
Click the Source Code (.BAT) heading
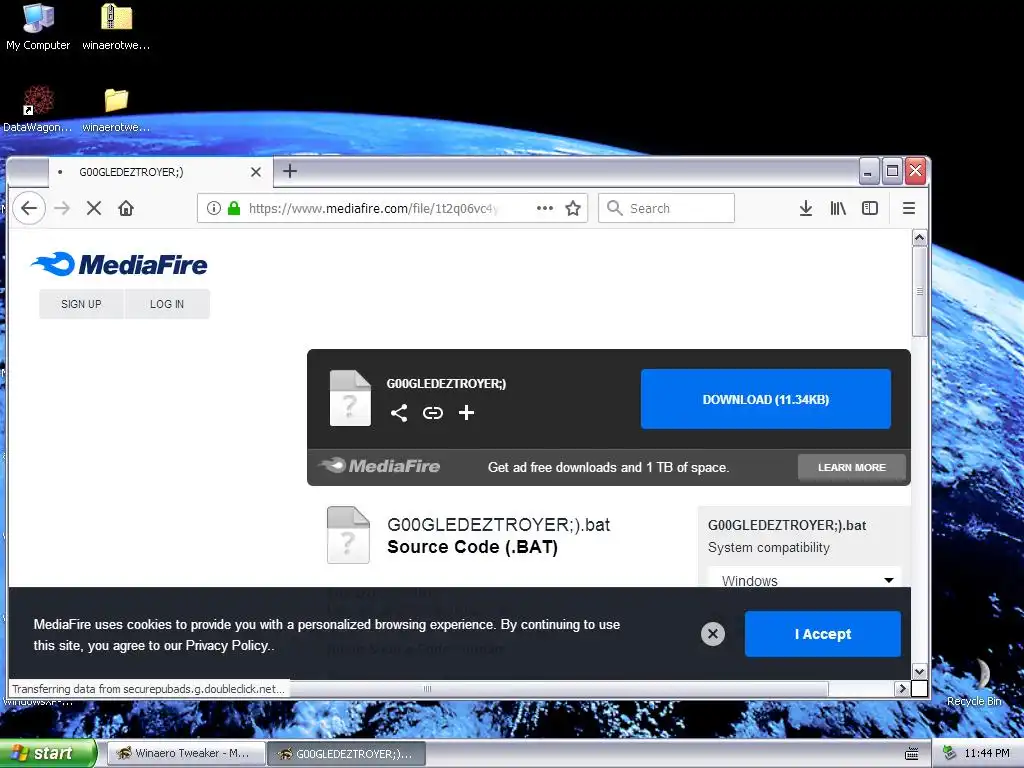point(472,547)
